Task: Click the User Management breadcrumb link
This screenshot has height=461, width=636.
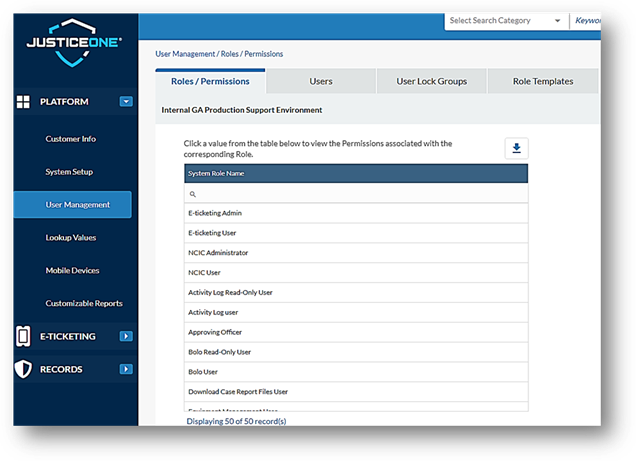Action: (185, 54)
